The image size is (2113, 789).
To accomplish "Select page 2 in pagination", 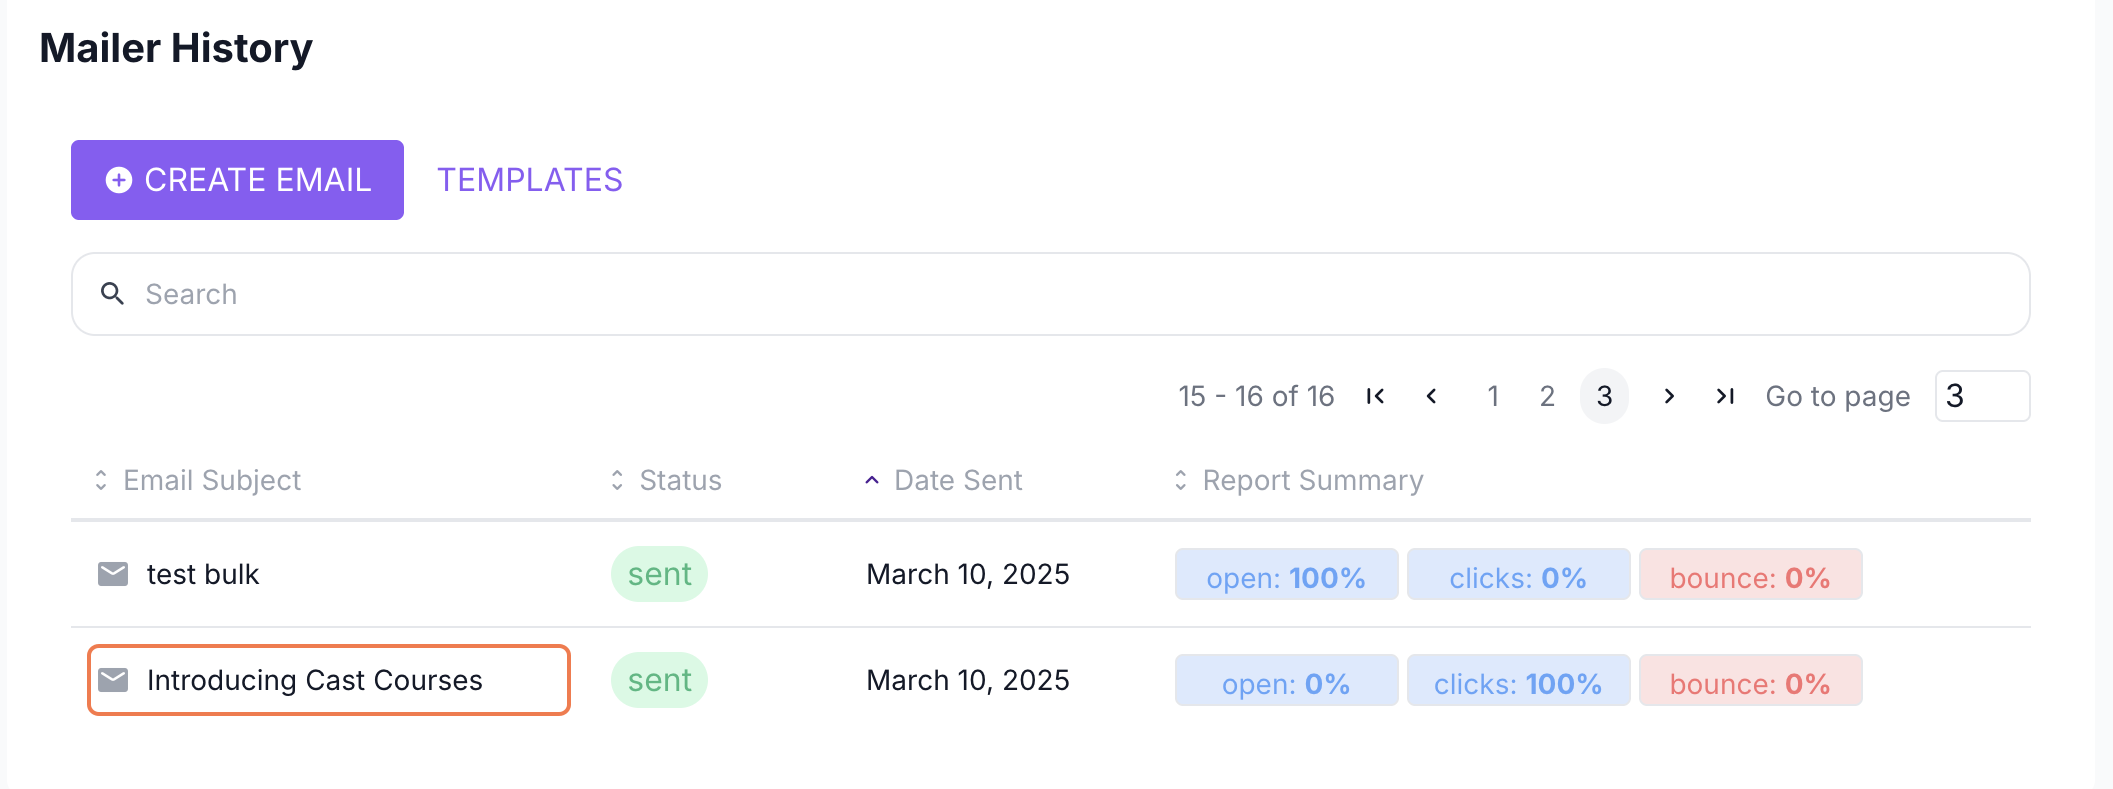I will point(1547,396).
